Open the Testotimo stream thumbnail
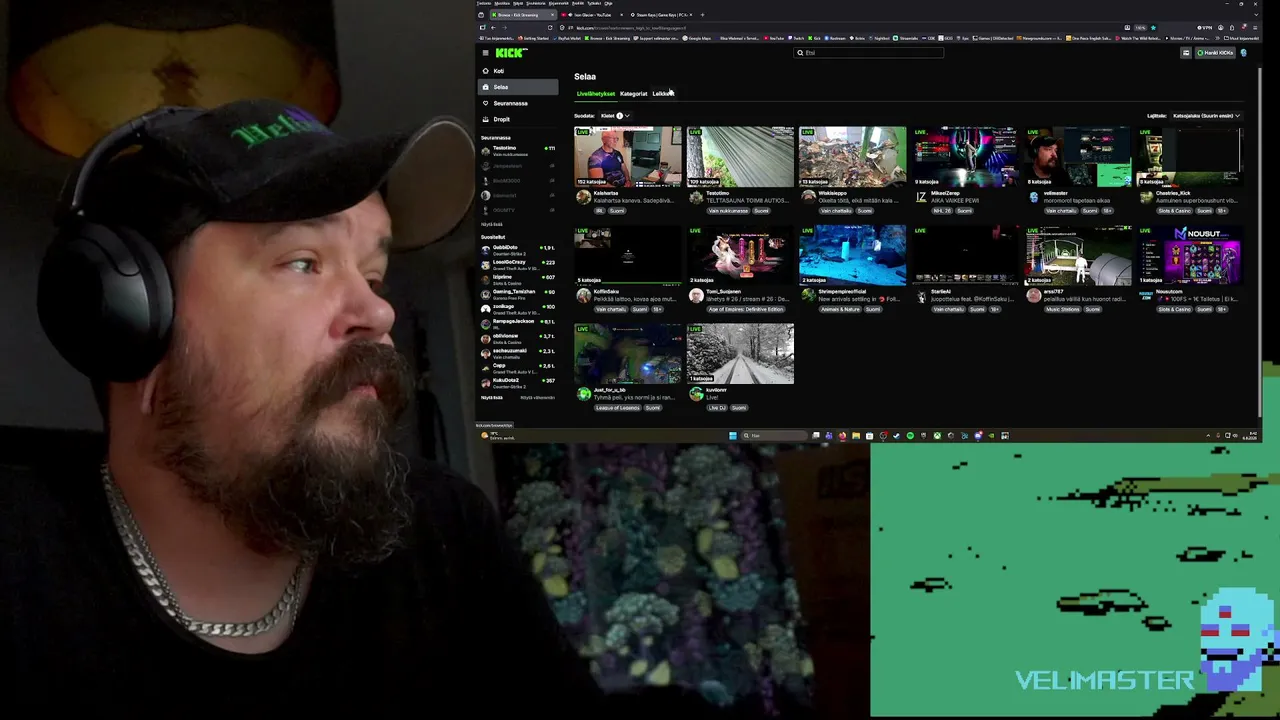Image resolution: width=1280 pixels, height=720 pixels. point(740,157)
